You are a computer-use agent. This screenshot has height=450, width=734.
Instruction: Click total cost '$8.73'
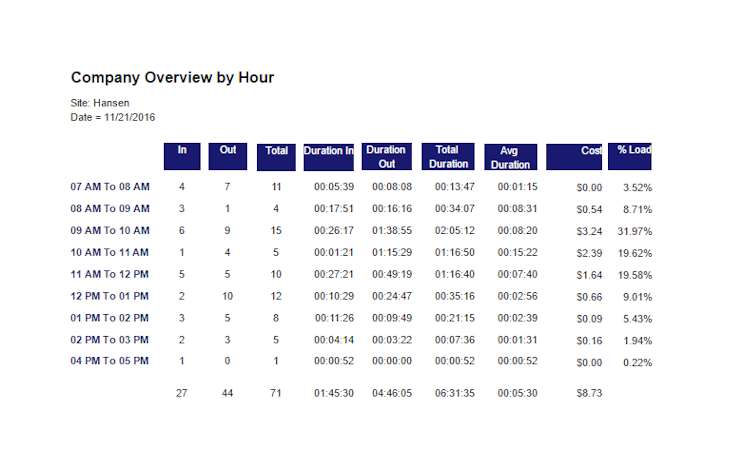tap(589, 393)
